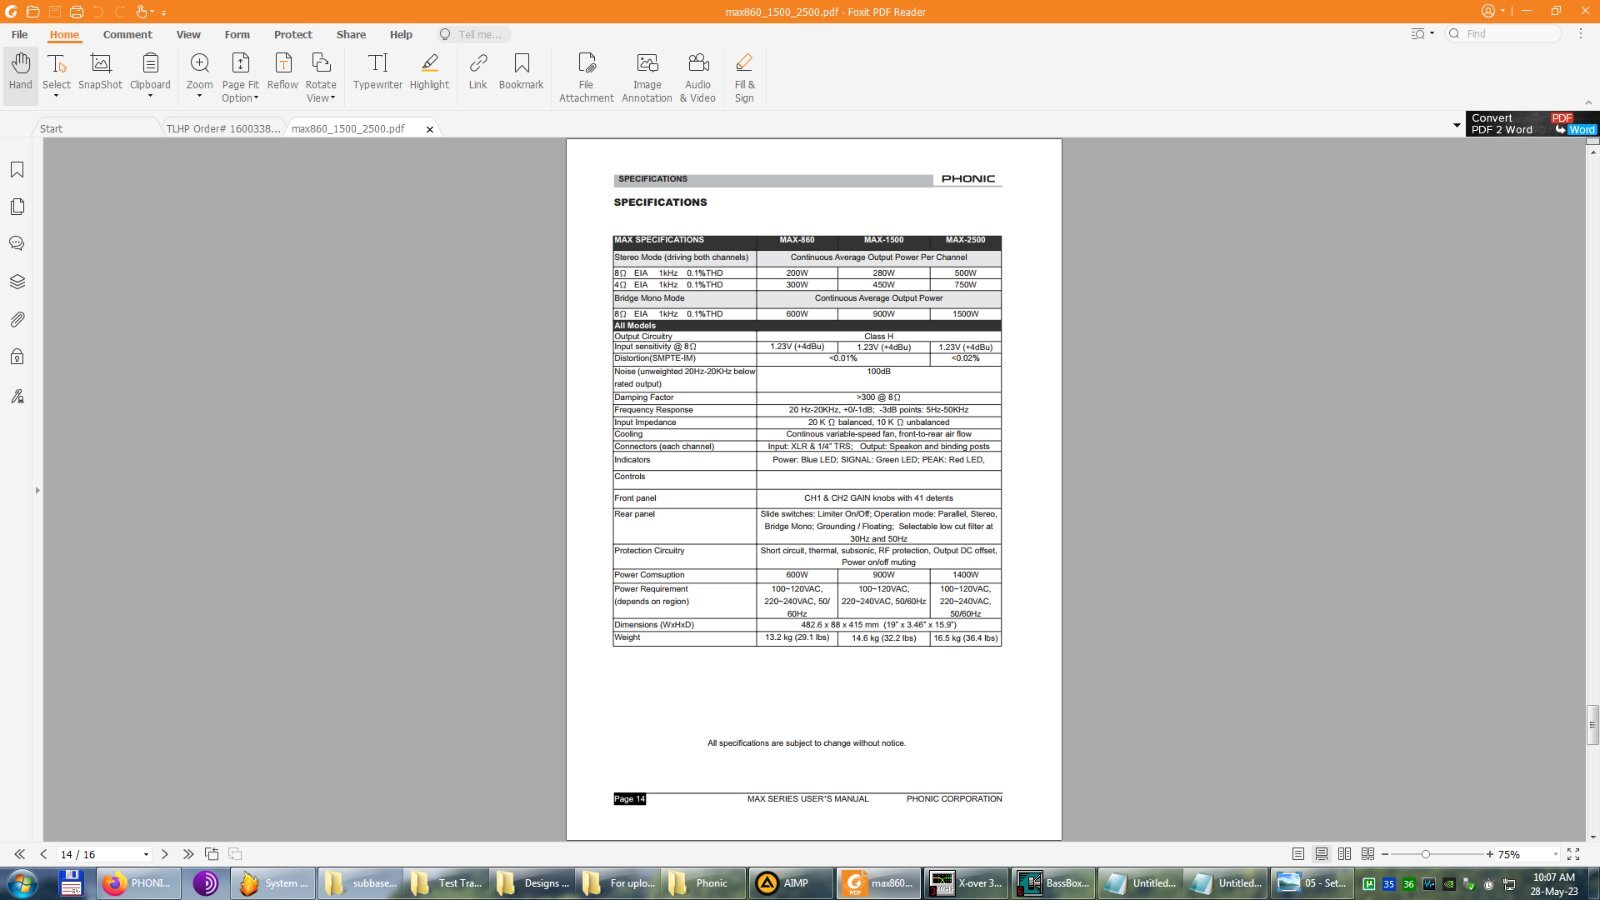Open Firefox PHONI... from the taskbar

pos(138,883)
